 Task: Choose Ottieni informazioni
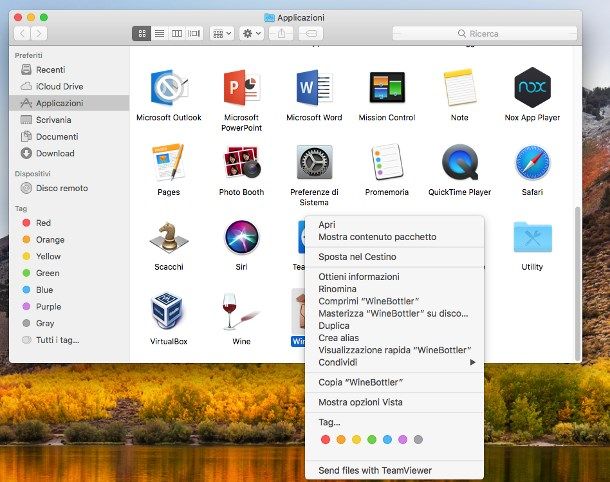coord(394,277)
